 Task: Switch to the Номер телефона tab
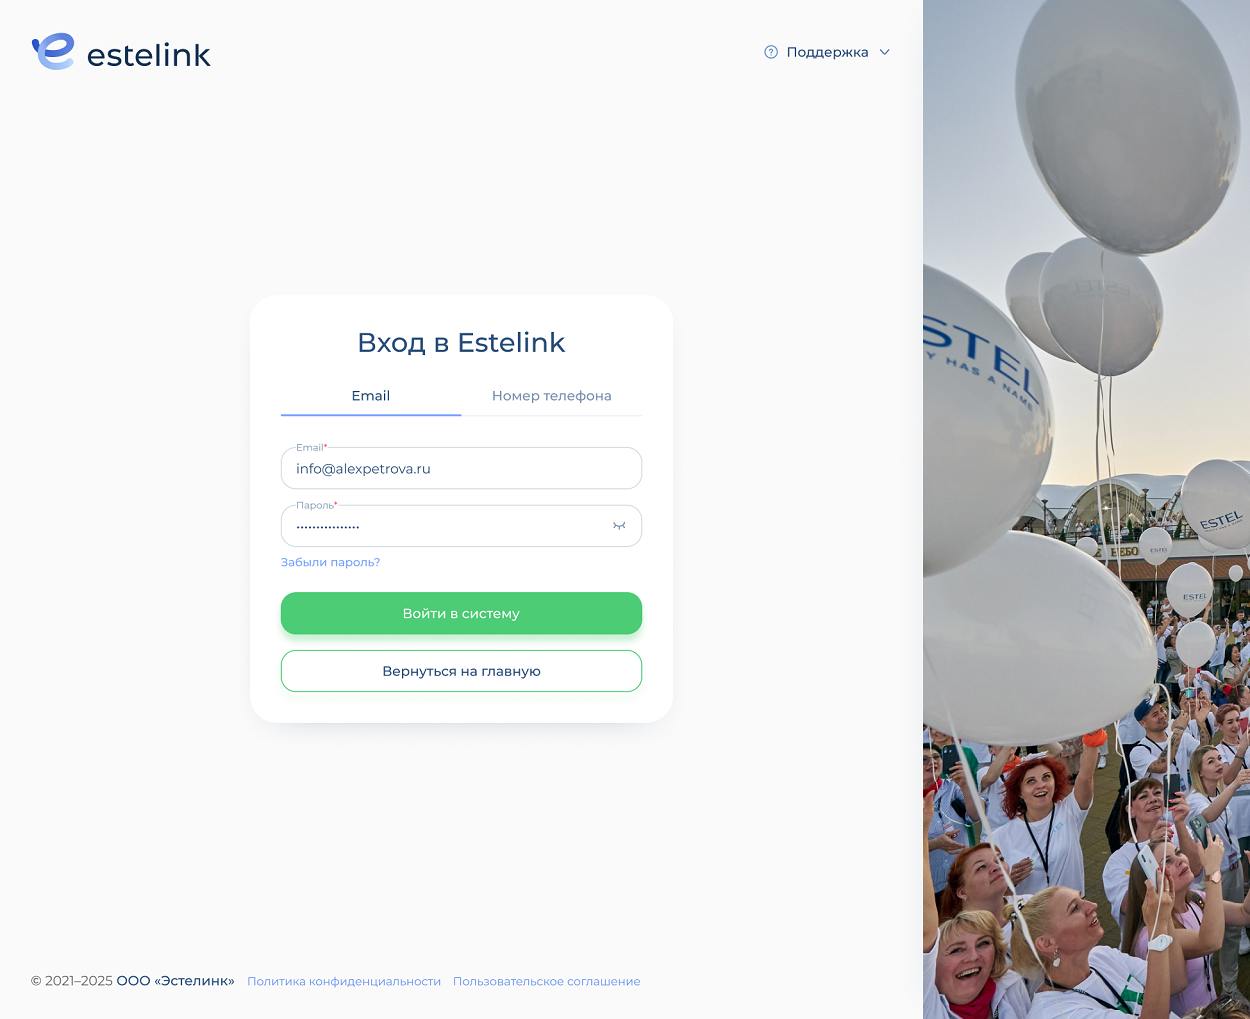click(552, 396)
